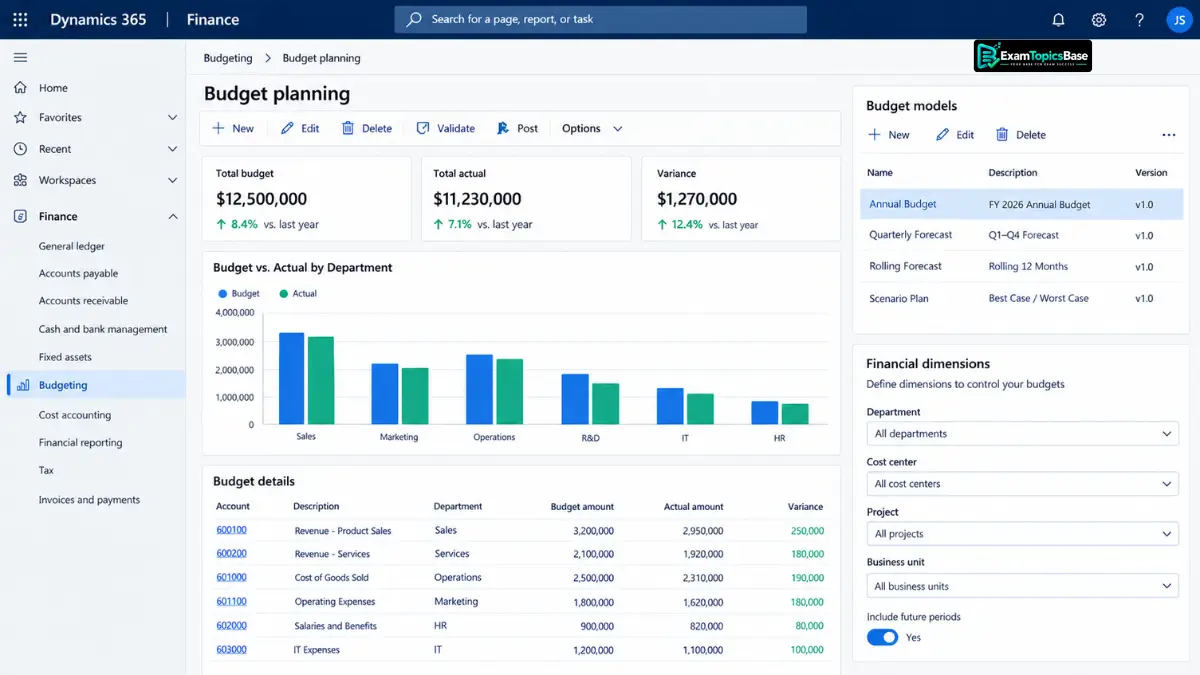1200x675 pixels.
Task: Select the Scenario Plan model row
Action: 1021,298
